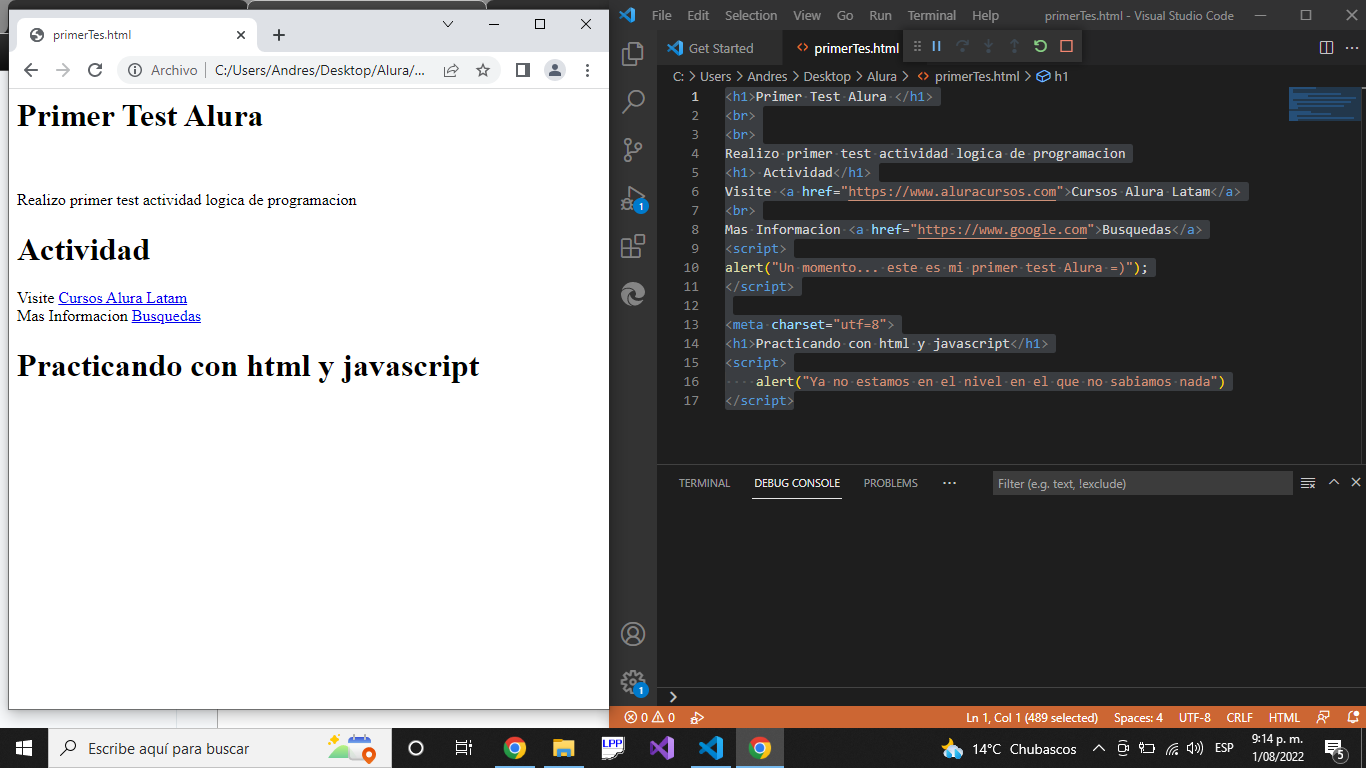Click the debug console prompt chevron
1366x768 pixels.
click(x=673, y=697)
